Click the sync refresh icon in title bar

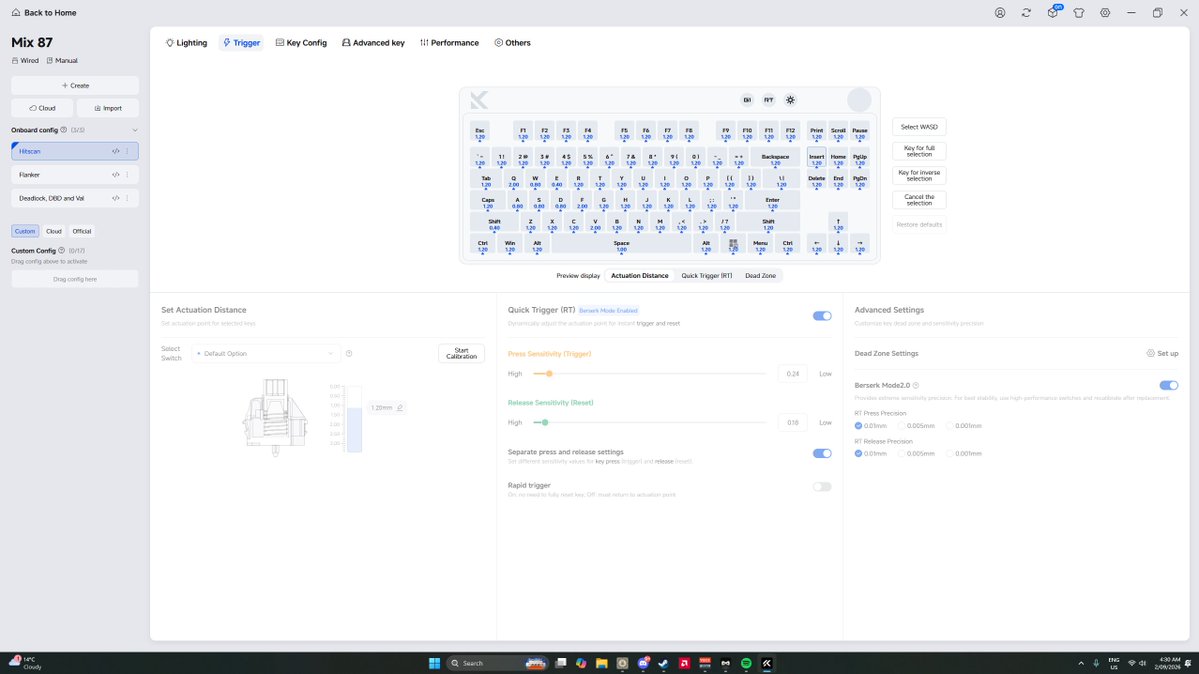[1026, 13]
